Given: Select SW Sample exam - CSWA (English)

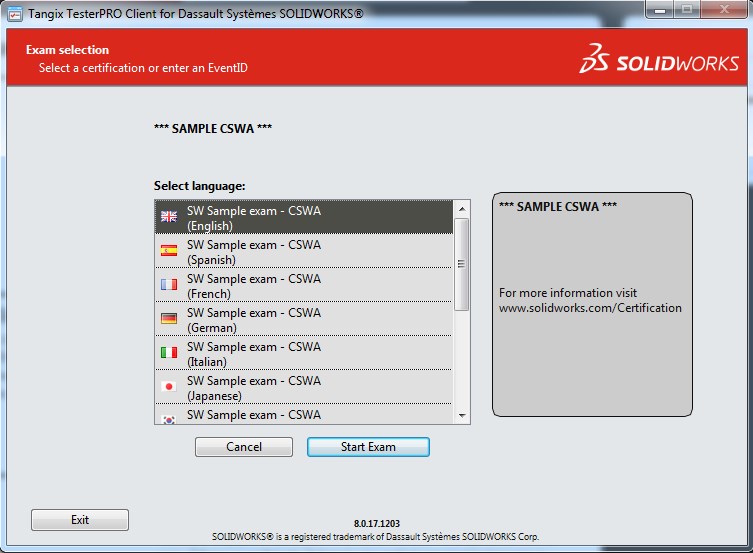Looking at the screenshot, I should [x=304, y=217].
